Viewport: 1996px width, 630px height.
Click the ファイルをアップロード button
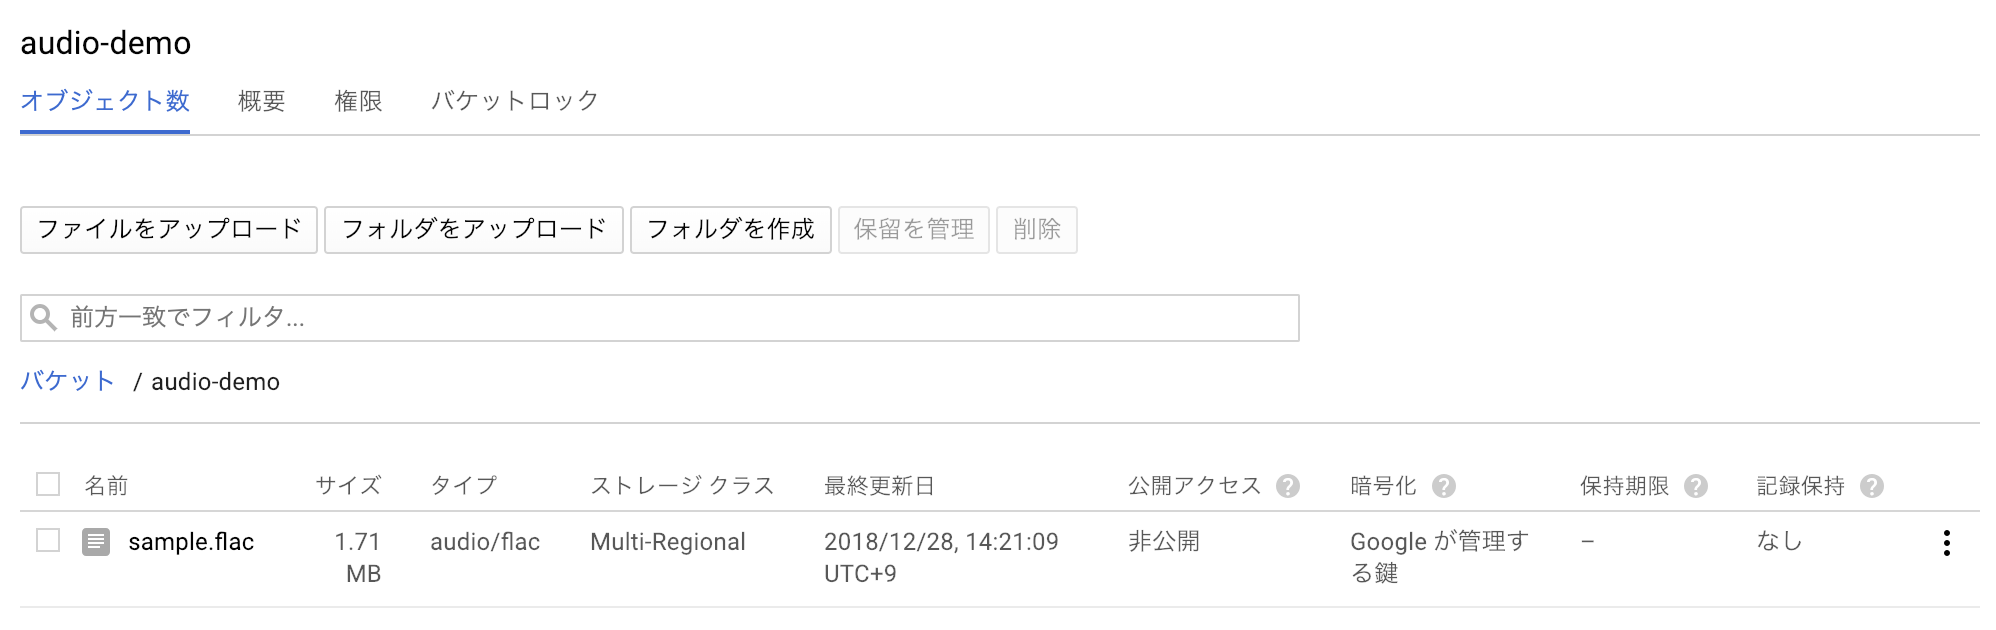pos(168,229)
